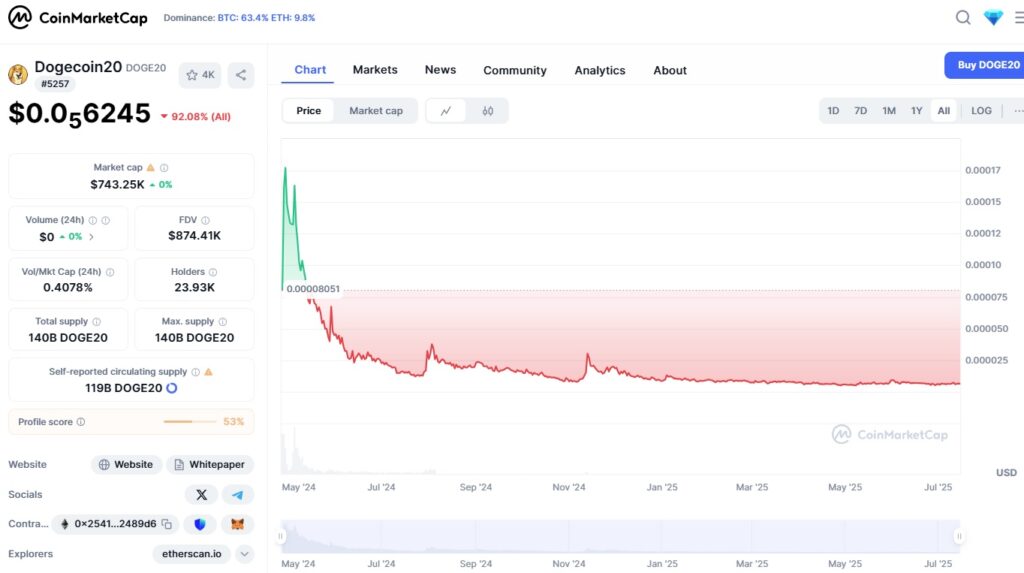1024x573 pixels.
Task: Click the blue diamond rewards icon
Action: tap(993, 17)
